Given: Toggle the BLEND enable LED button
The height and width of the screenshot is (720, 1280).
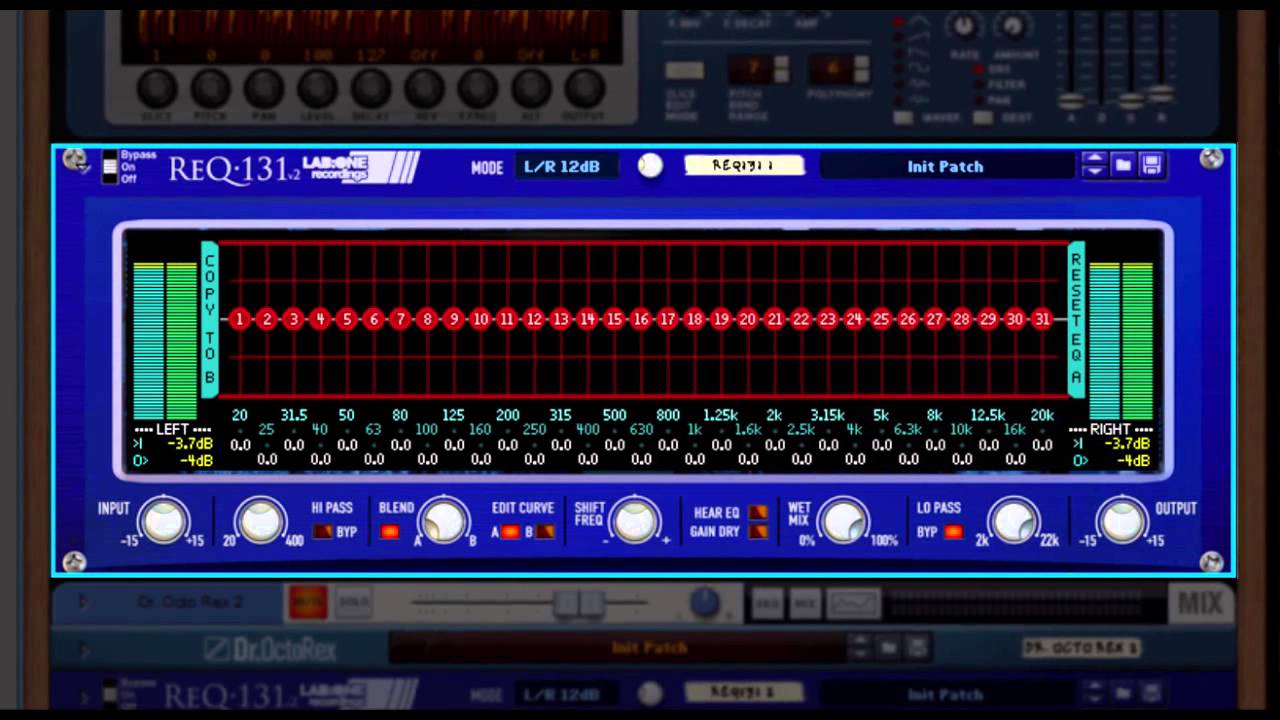Looking at the screenshot, I should [x=390, y=532].
